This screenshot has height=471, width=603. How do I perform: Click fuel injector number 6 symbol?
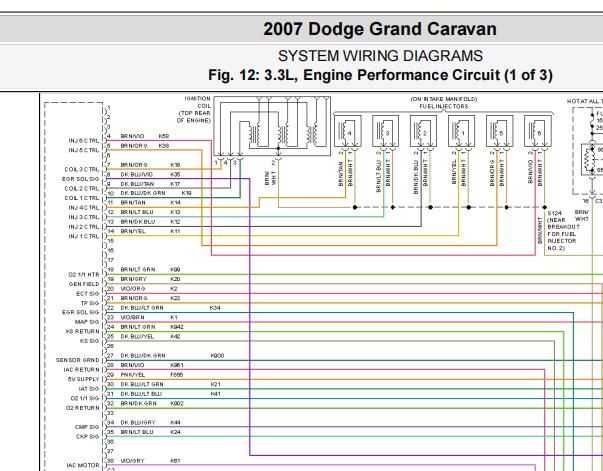pos(538,131)
